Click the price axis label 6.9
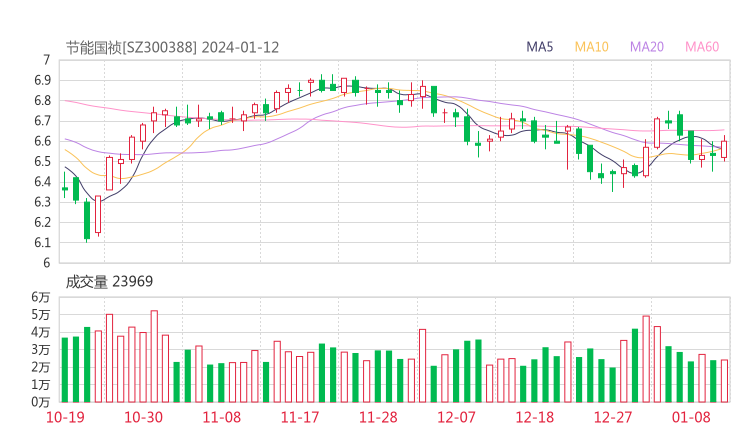Viewport: 740px width, 440px height. coord(42,80)
